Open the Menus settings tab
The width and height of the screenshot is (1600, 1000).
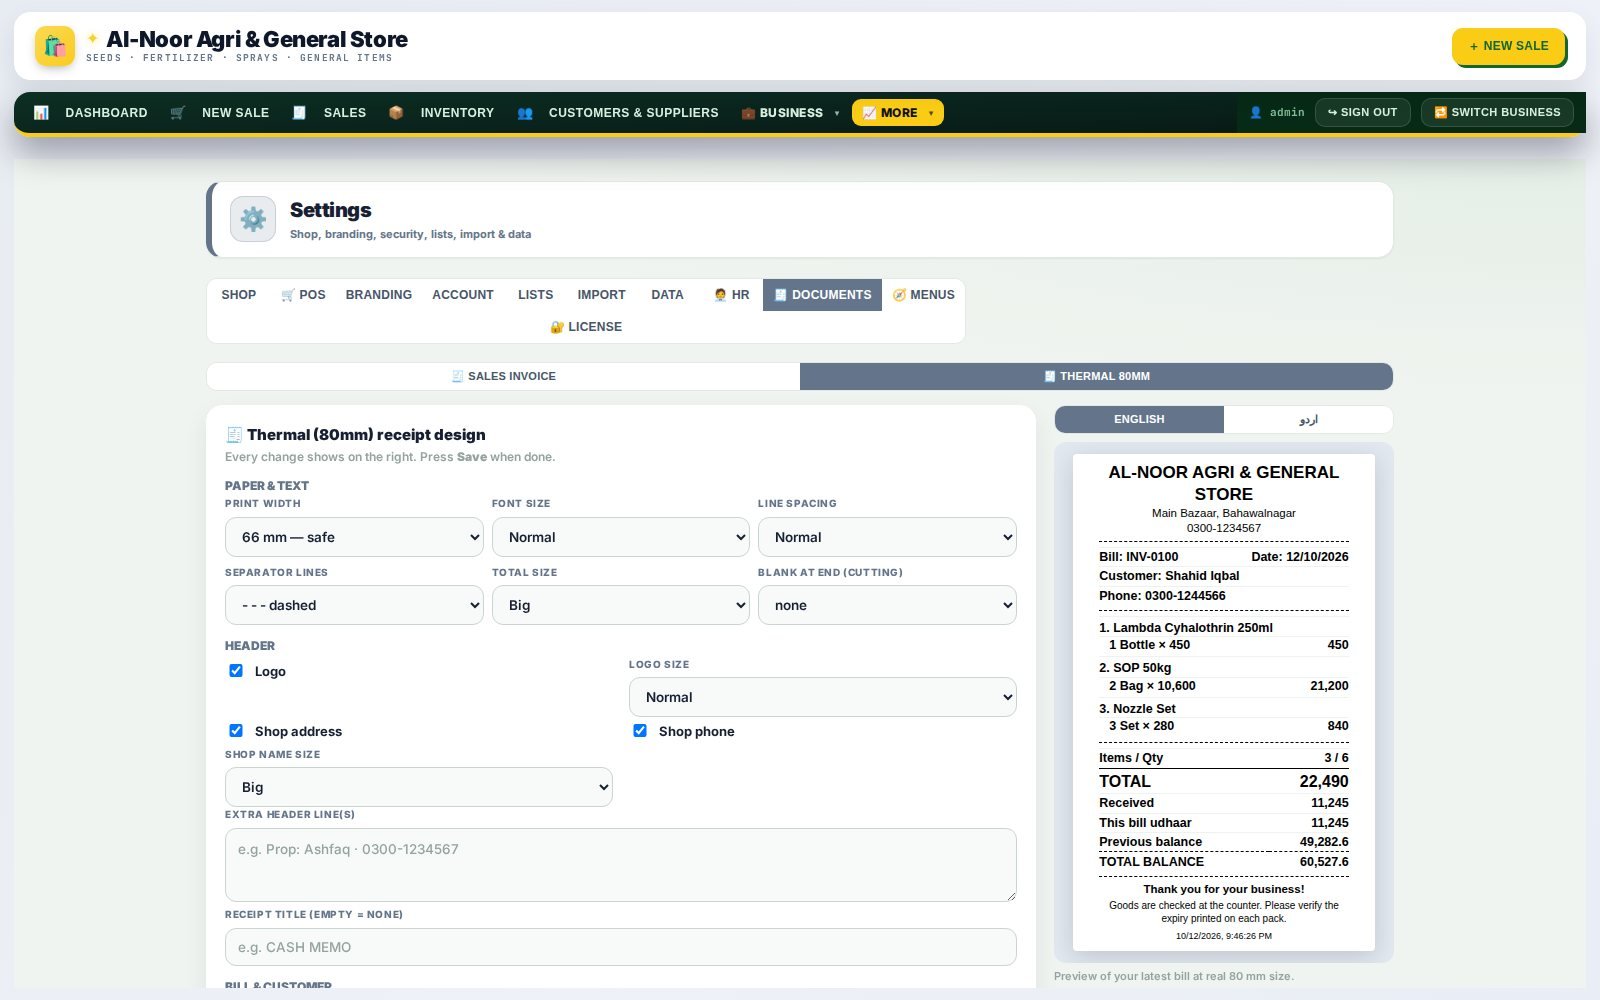[923, 295]
